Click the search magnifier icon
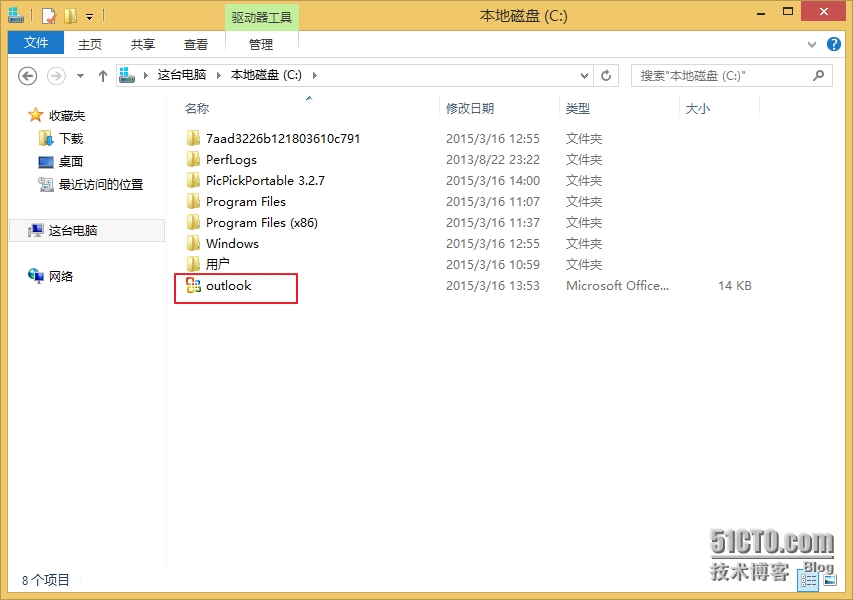 [x=818, y=75]
